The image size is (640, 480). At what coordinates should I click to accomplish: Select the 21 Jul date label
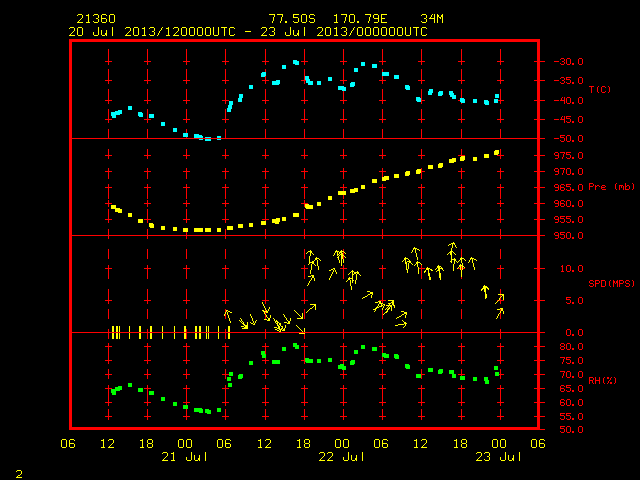[184, 457]
